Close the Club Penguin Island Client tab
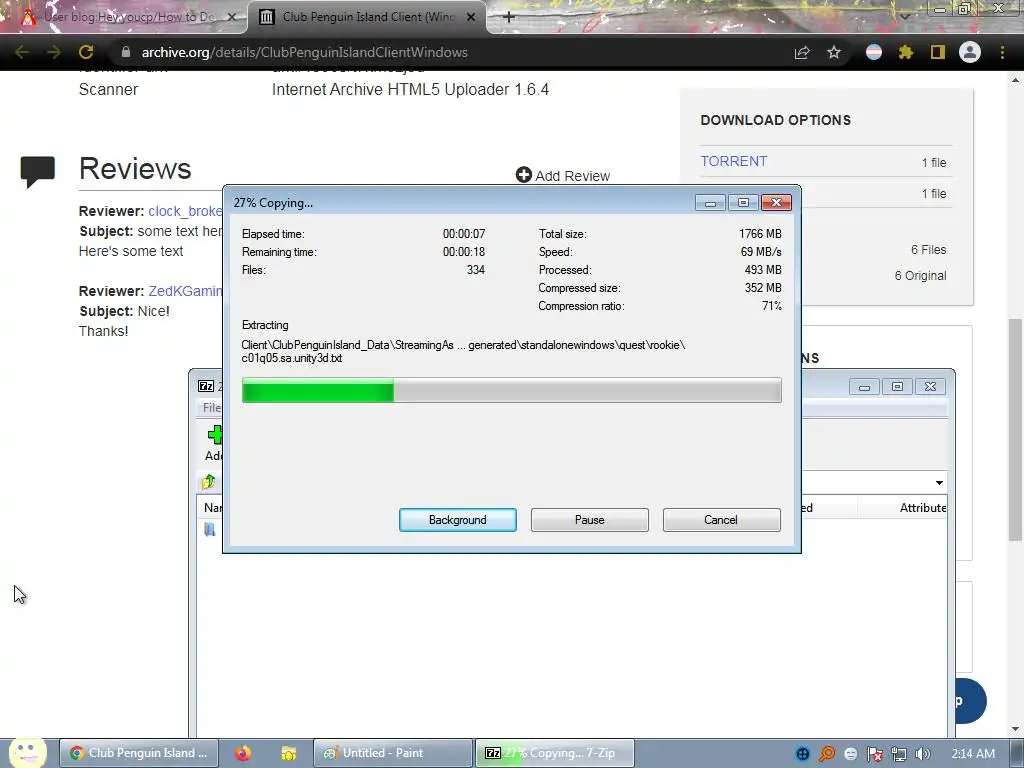The height and width of the screenshot is (768, 1024). [x=471, y=17]
